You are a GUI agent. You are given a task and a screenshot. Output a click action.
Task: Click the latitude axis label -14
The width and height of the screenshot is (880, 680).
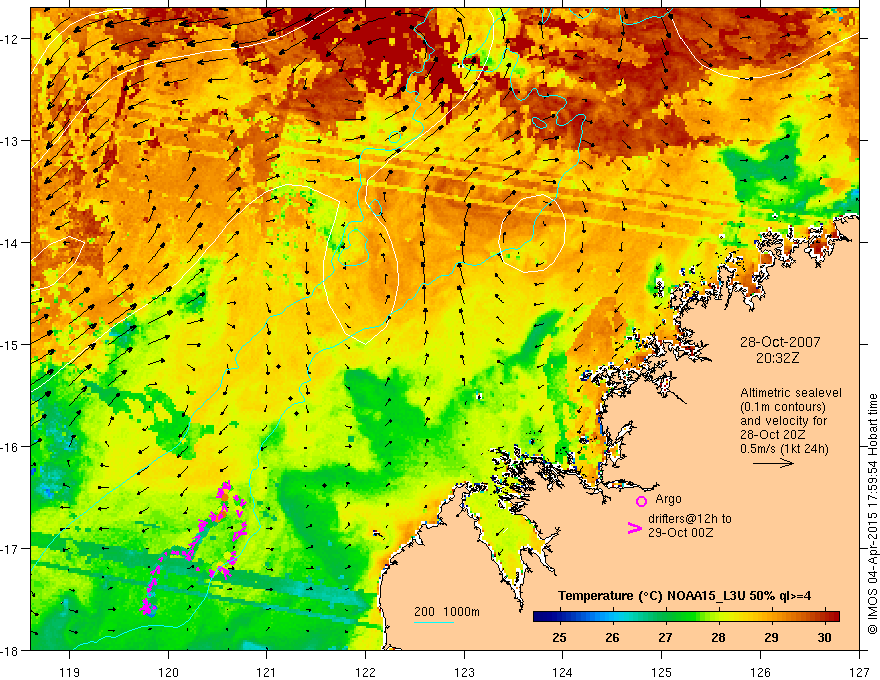(9, 243)
